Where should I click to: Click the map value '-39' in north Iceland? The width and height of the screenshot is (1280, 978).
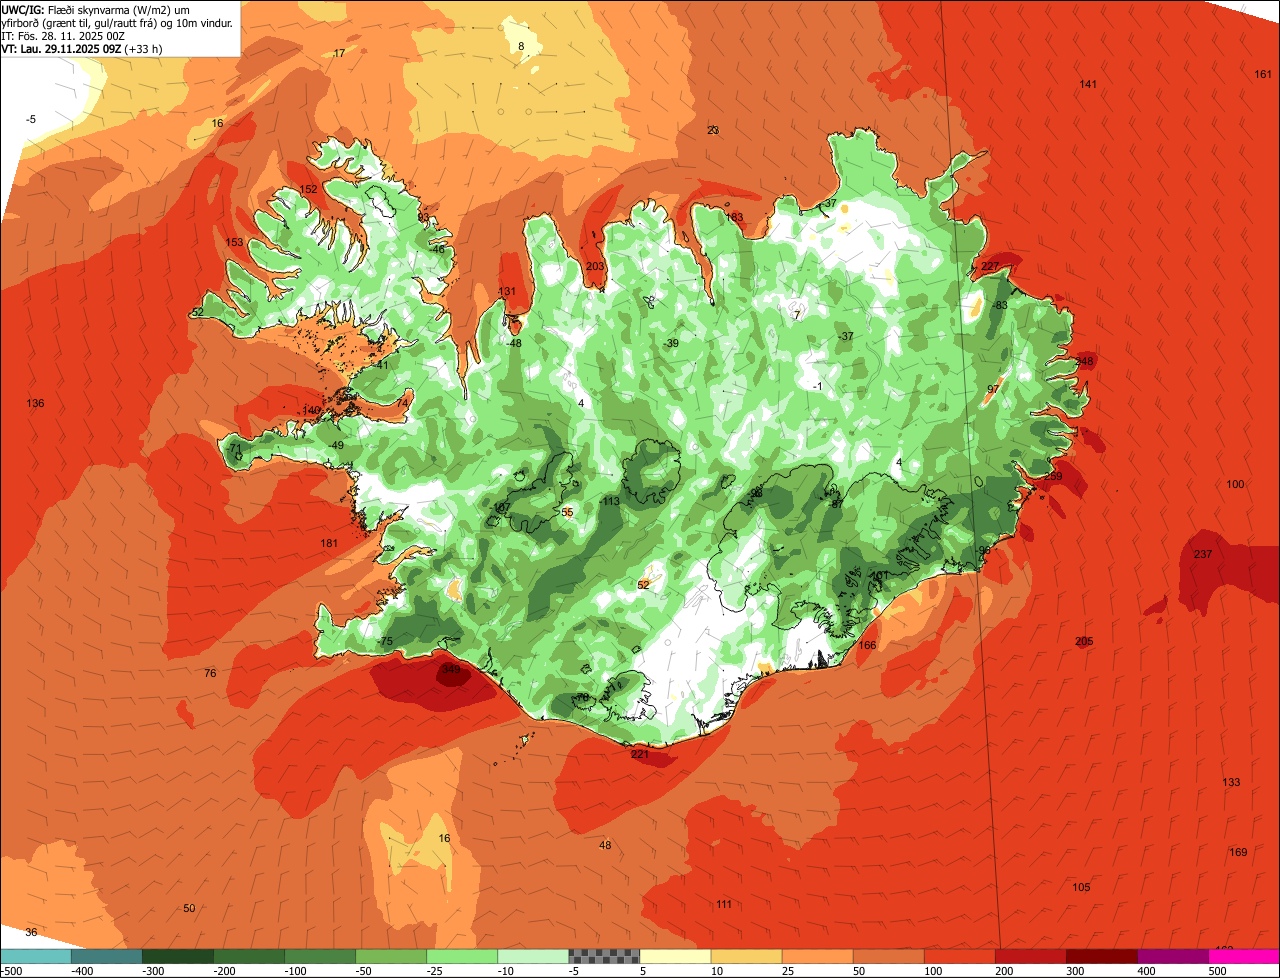670,344
